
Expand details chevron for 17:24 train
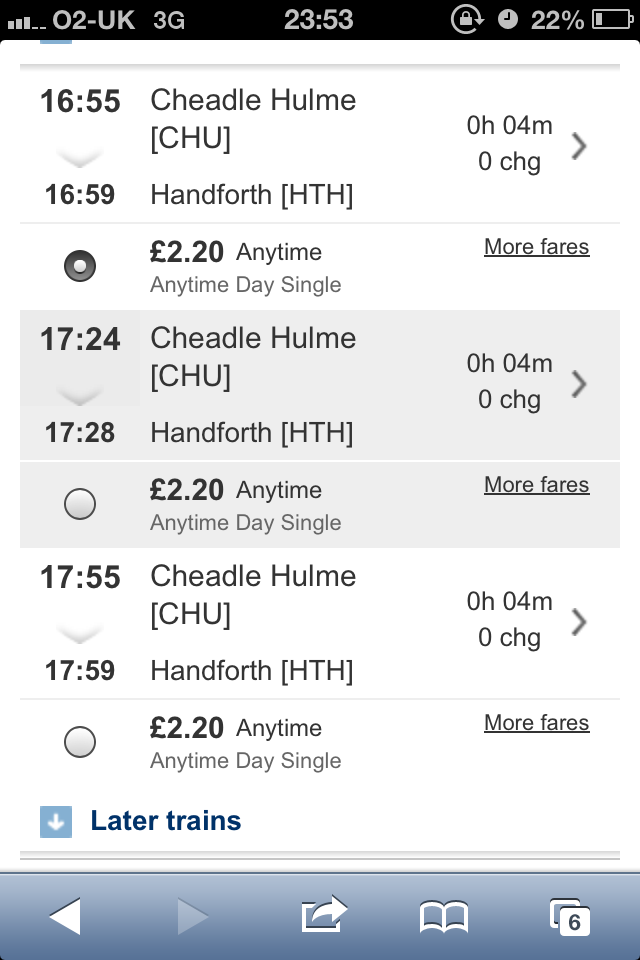click(x=578, y=384)
